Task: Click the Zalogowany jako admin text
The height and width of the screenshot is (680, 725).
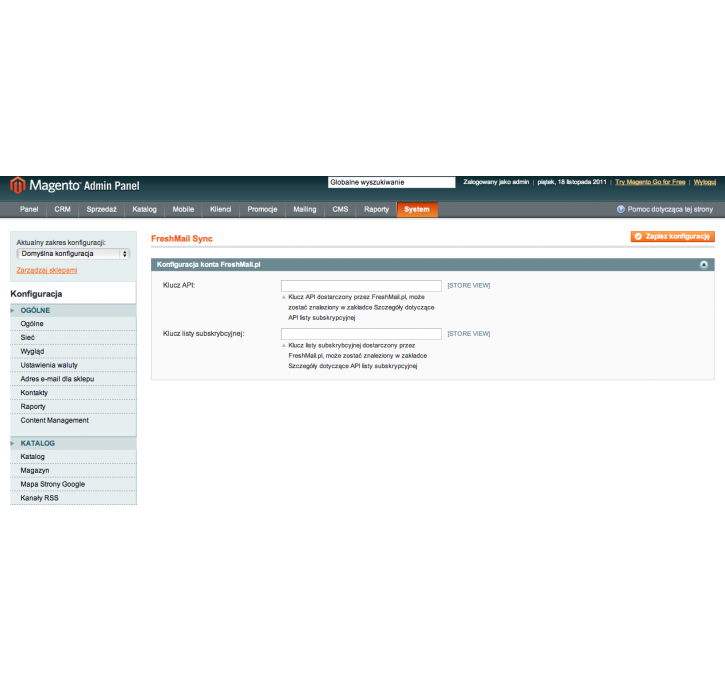Action: click(496, 182)
